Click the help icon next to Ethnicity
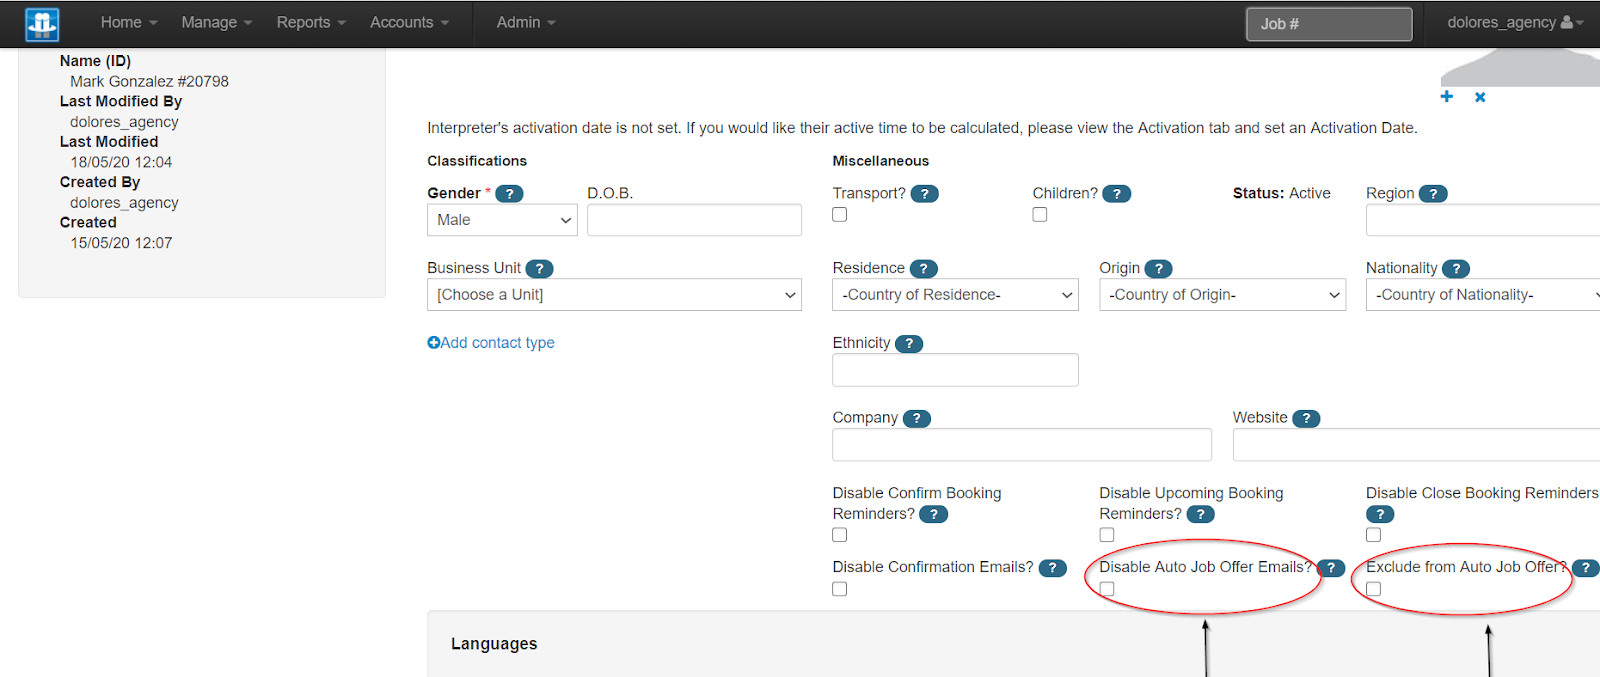 pos(908,344)
